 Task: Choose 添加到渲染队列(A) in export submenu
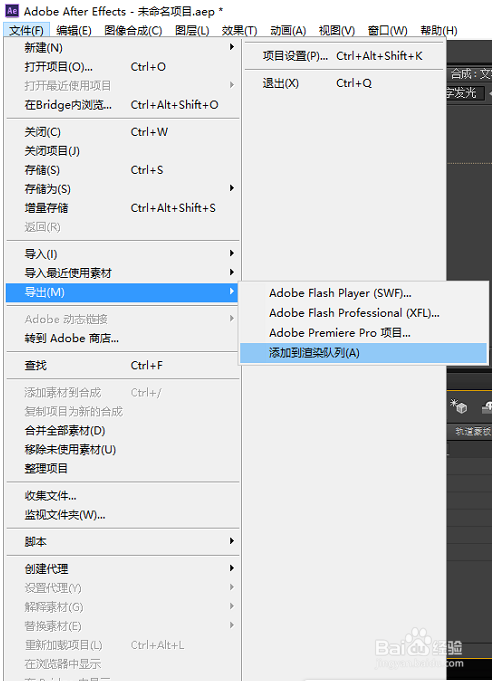click(x=363, y=353)
